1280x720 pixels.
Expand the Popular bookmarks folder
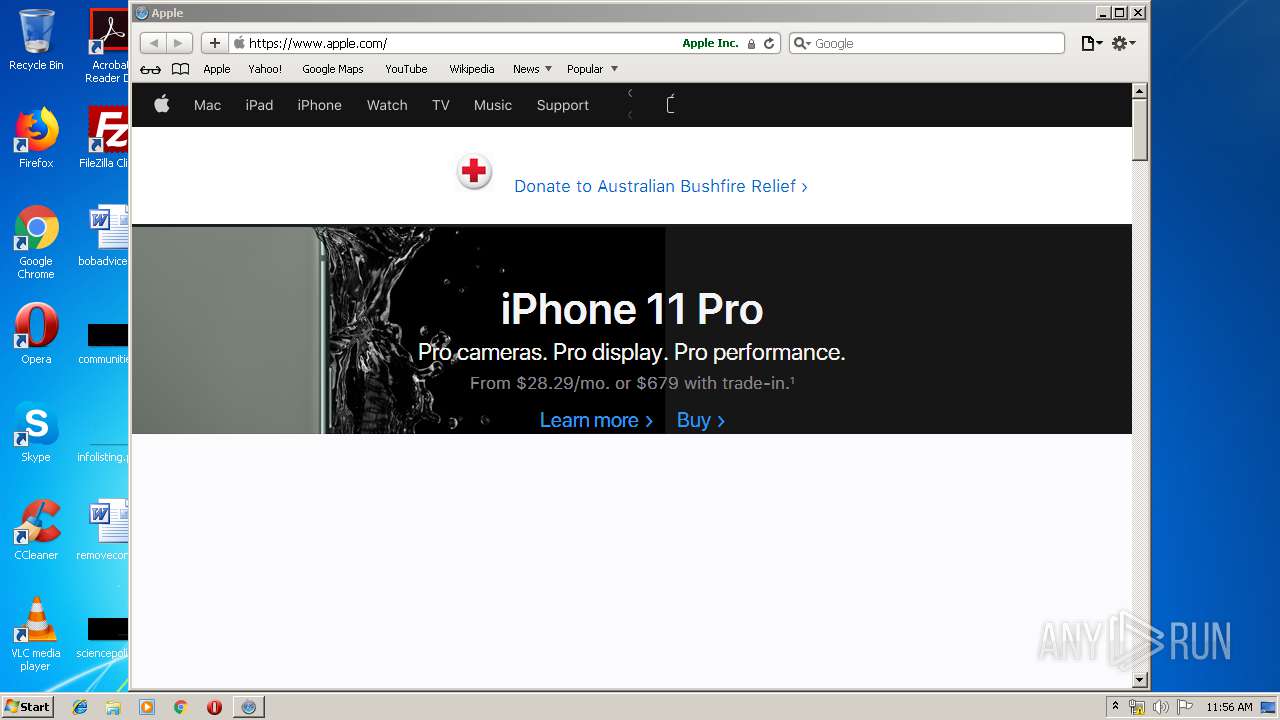coord(592,69)
